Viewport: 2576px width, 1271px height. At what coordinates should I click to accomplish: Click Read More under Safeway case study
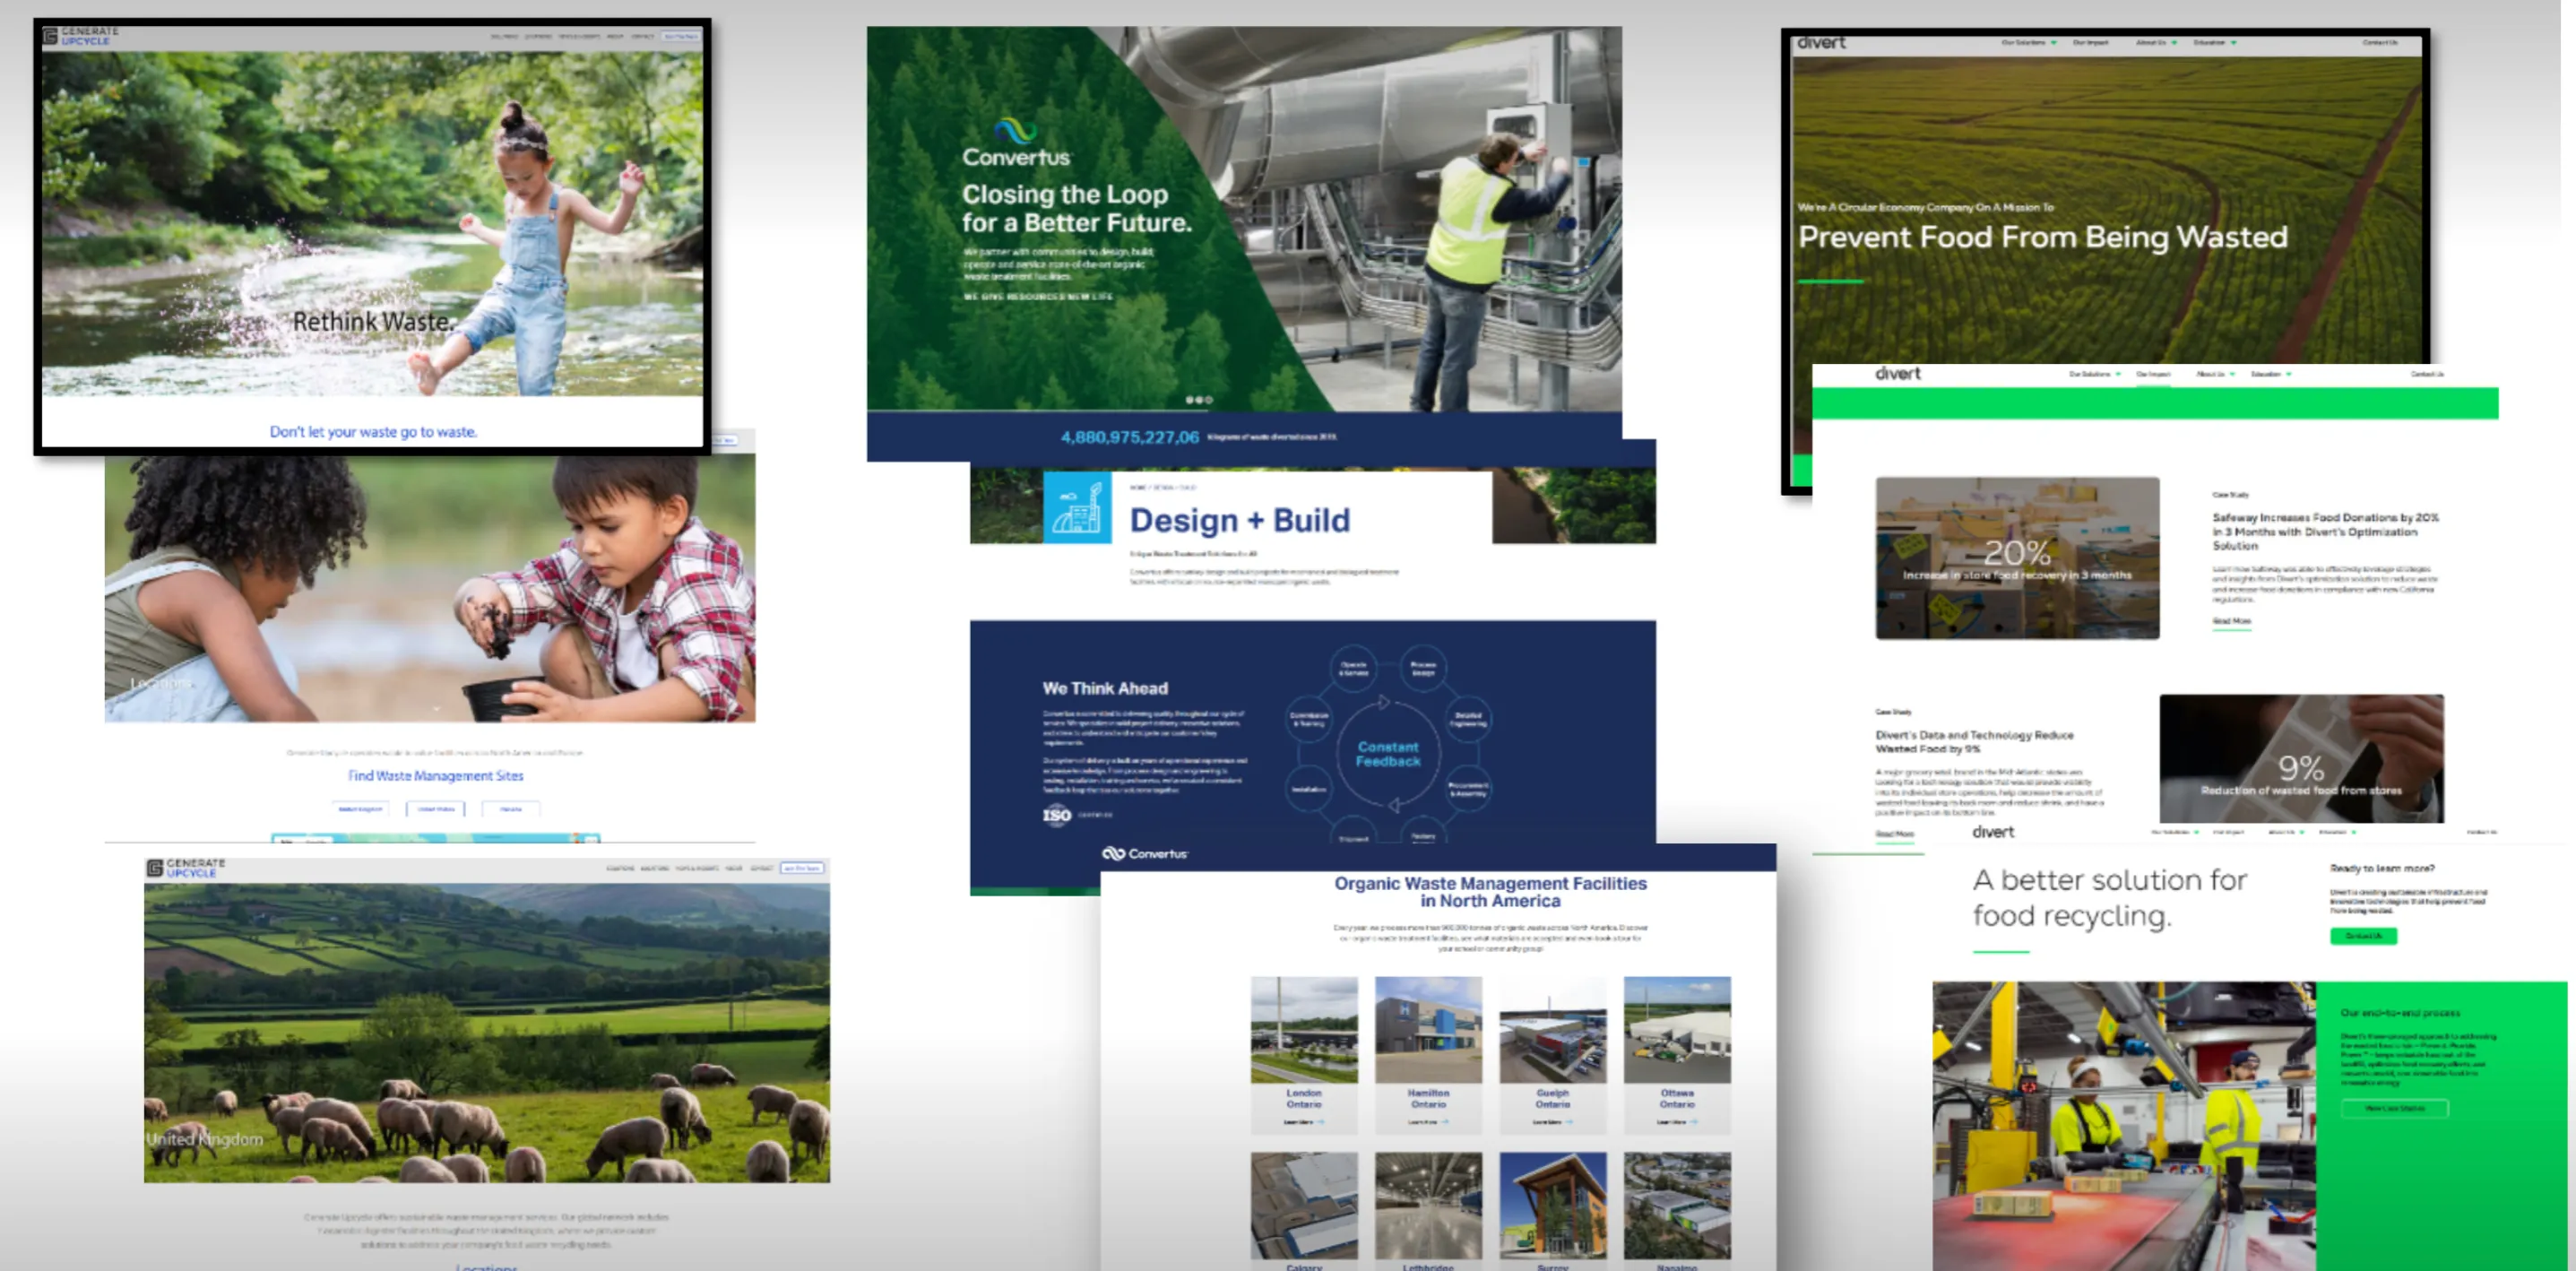[x=2231, y=621]
